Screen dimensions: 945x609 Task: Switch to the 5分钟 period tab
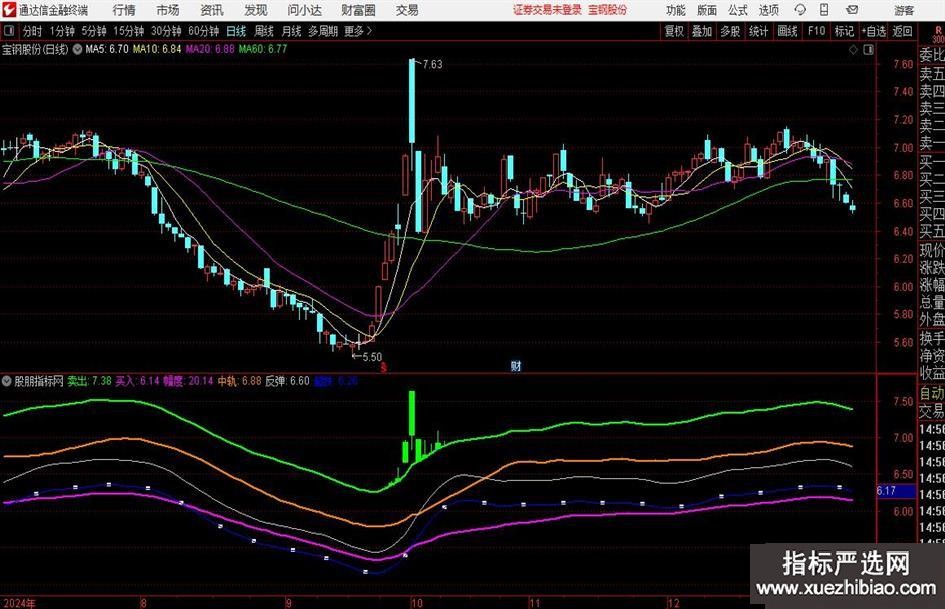[x=93, y=31]
